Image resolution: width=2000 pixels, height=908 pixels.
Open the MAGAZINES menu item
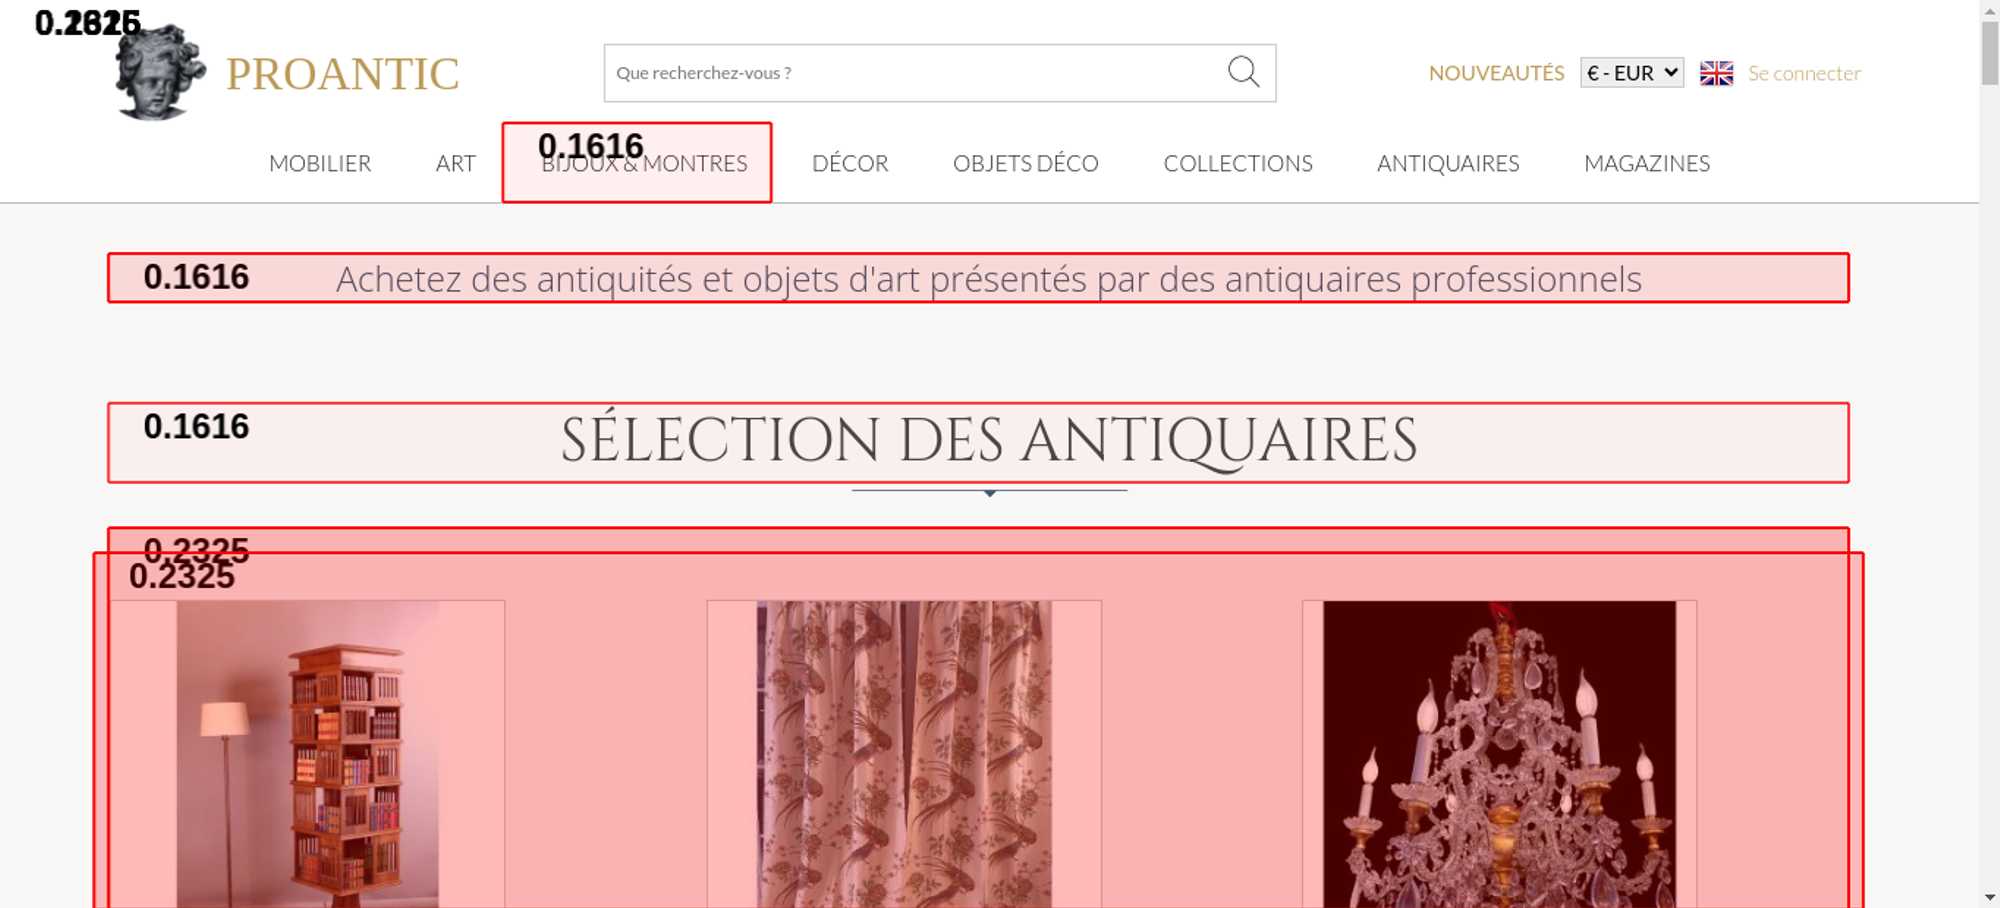coord(1646,163)
